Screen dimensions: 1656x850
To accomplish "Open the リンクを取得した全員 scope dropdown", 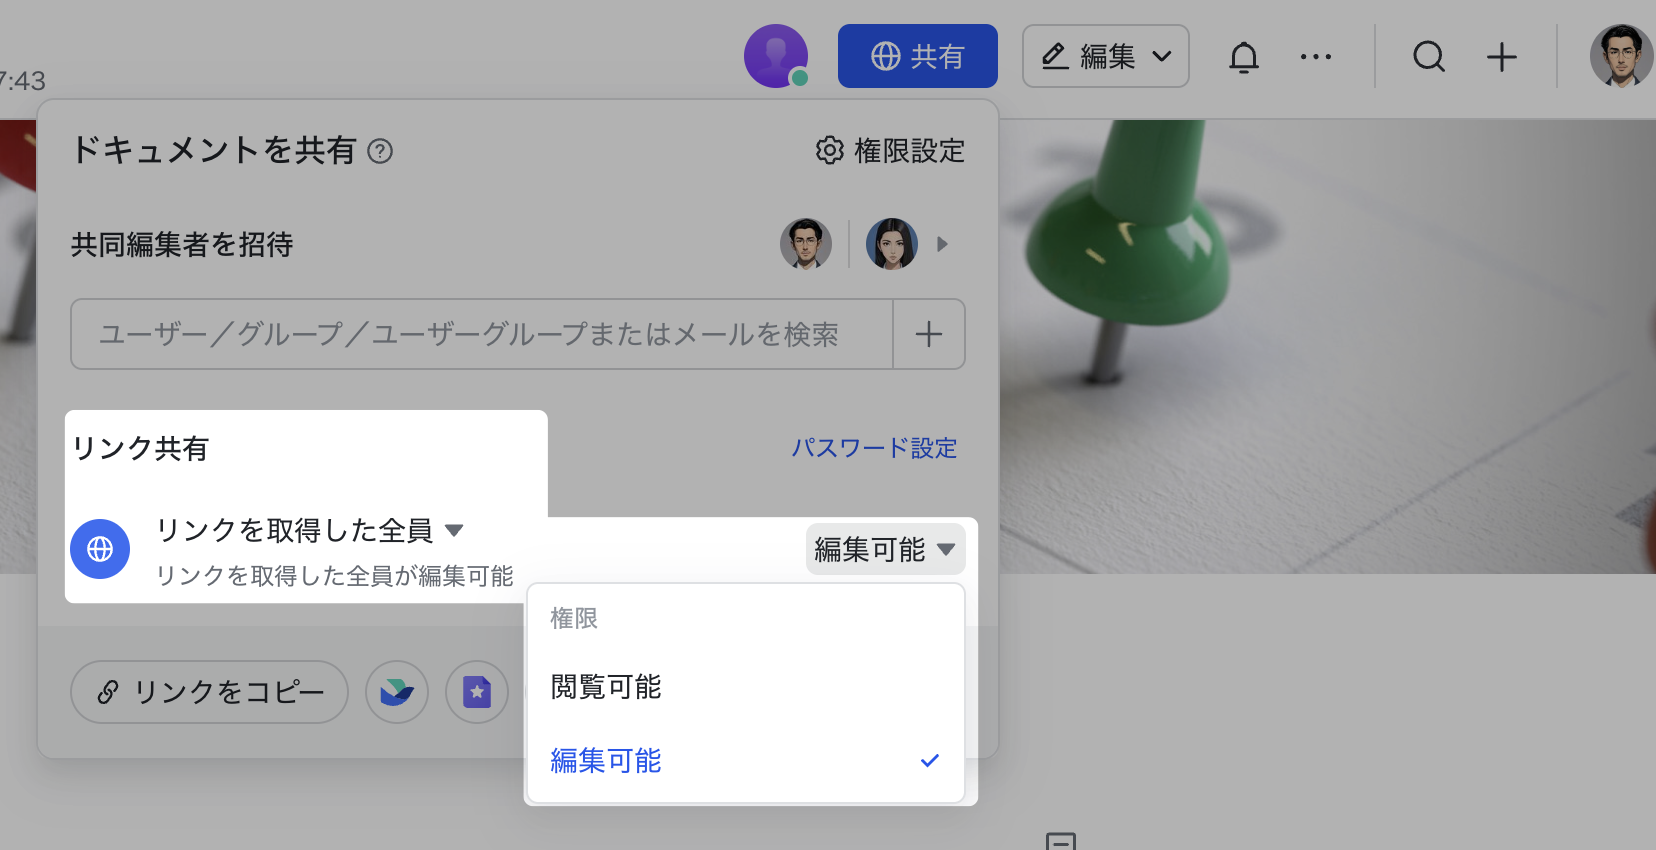I will (310, 530).
